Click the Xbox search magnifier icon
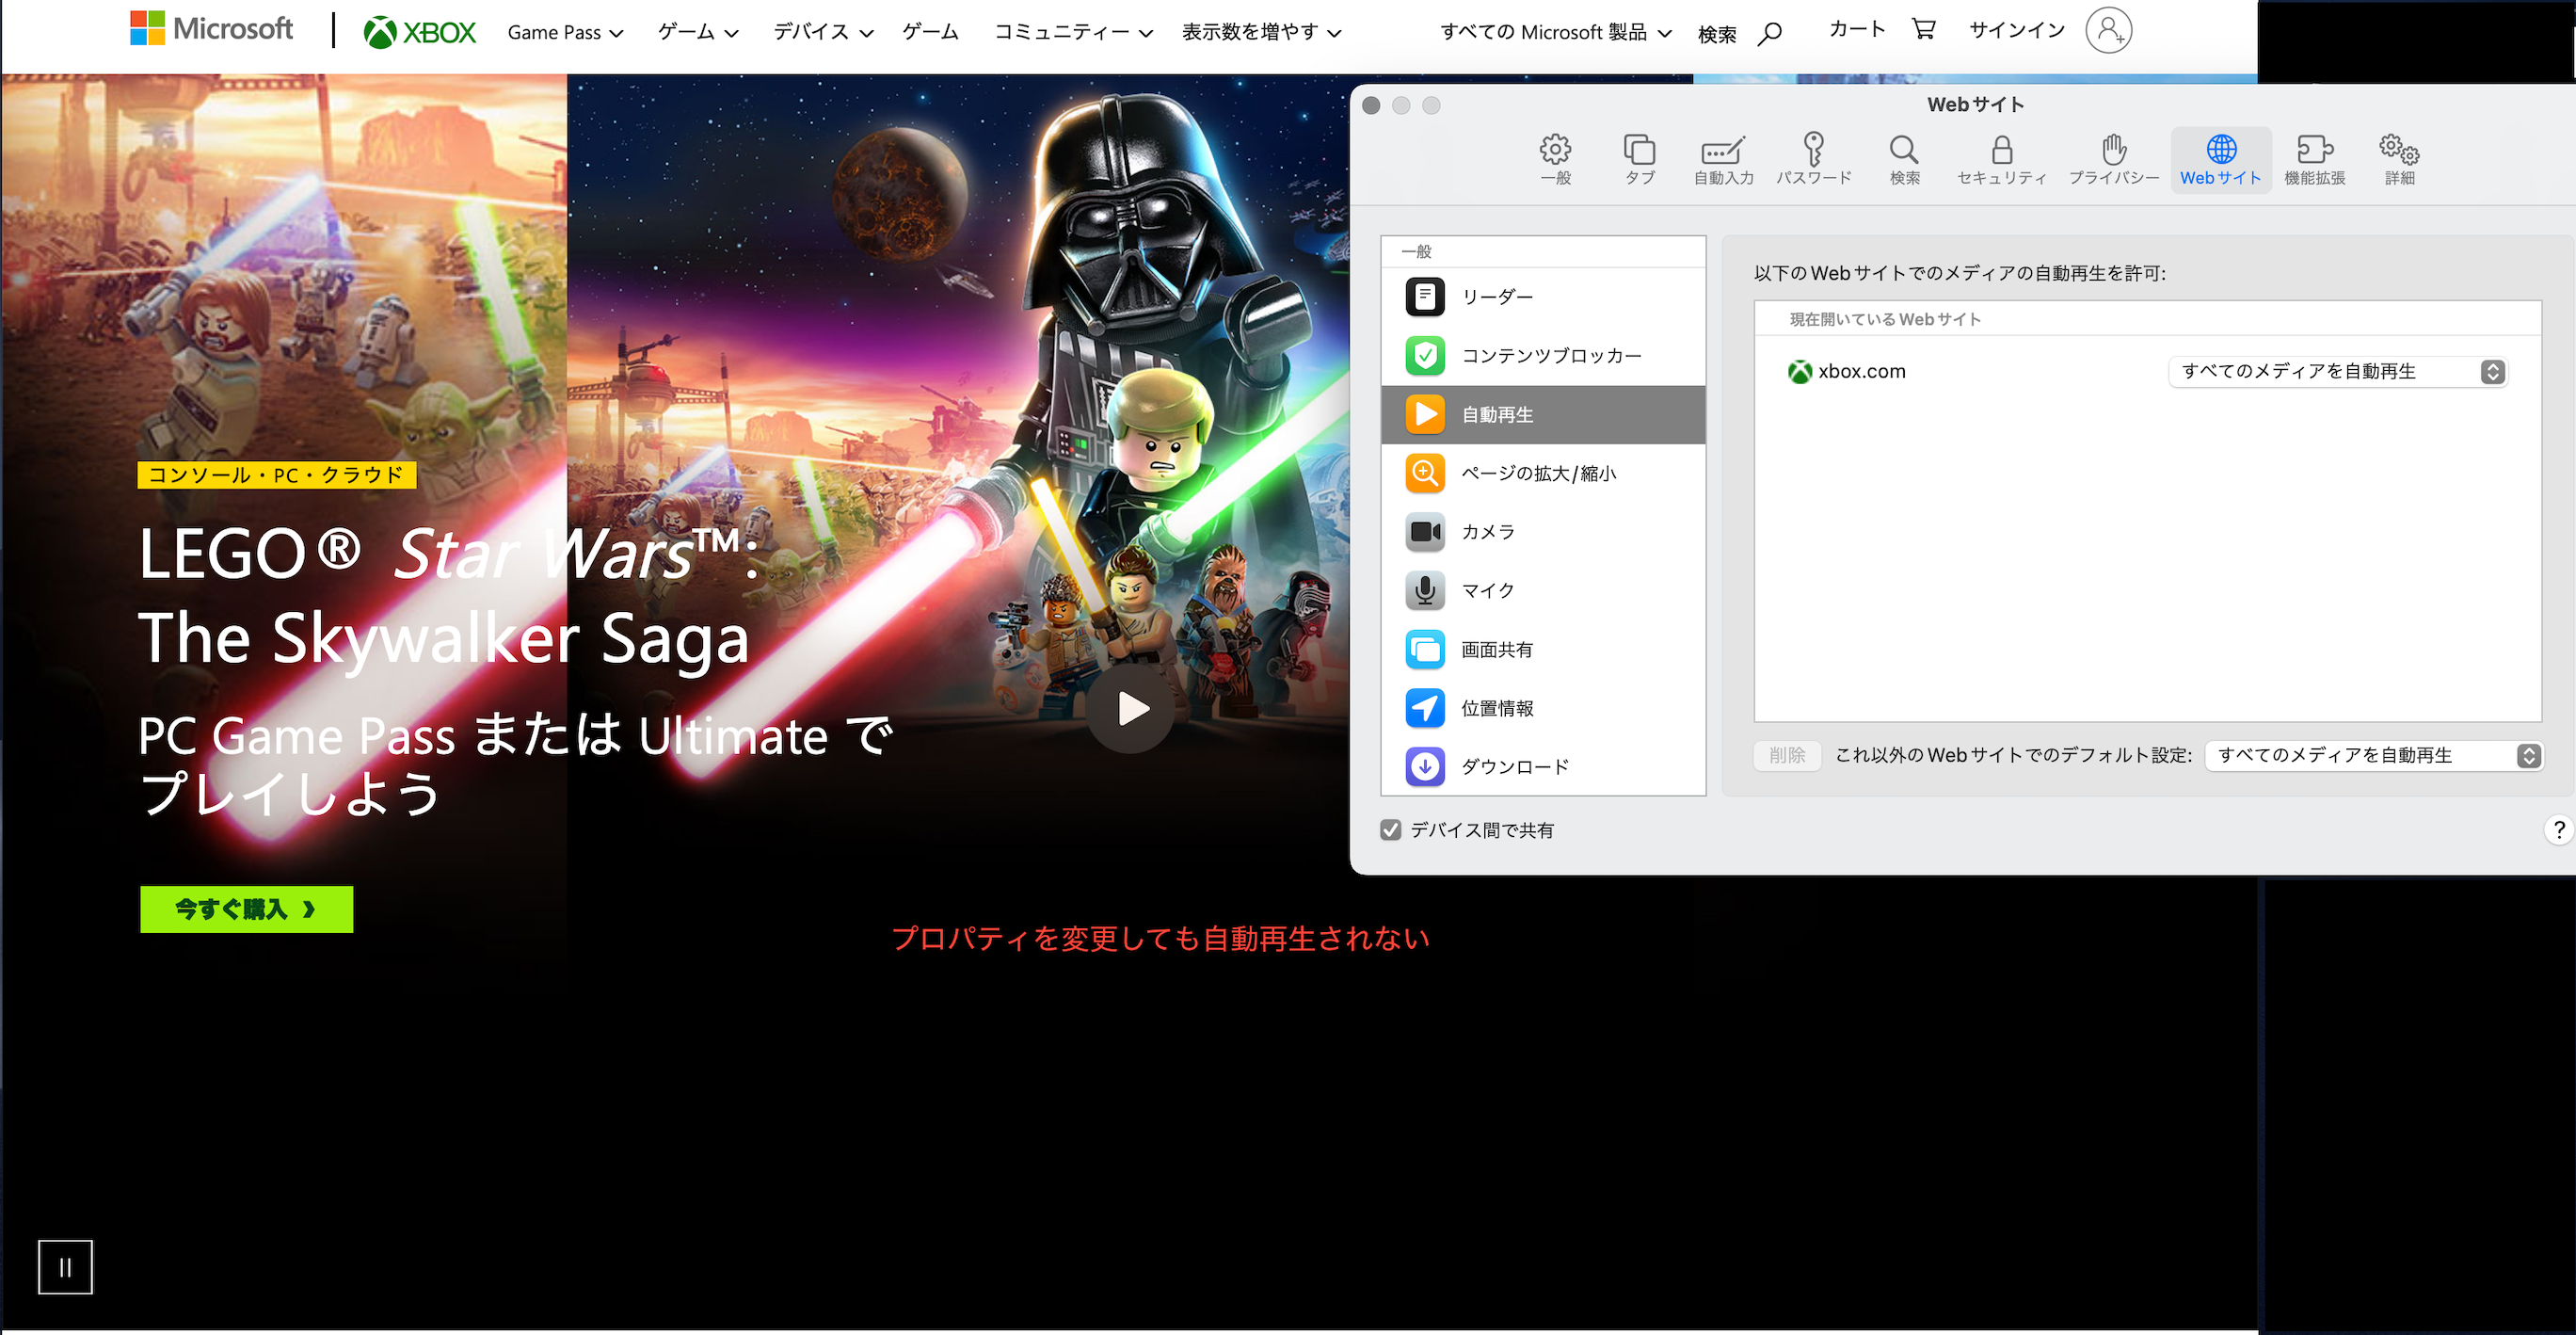This screenshot has height=1335, width=2576. coord(1769,34)
